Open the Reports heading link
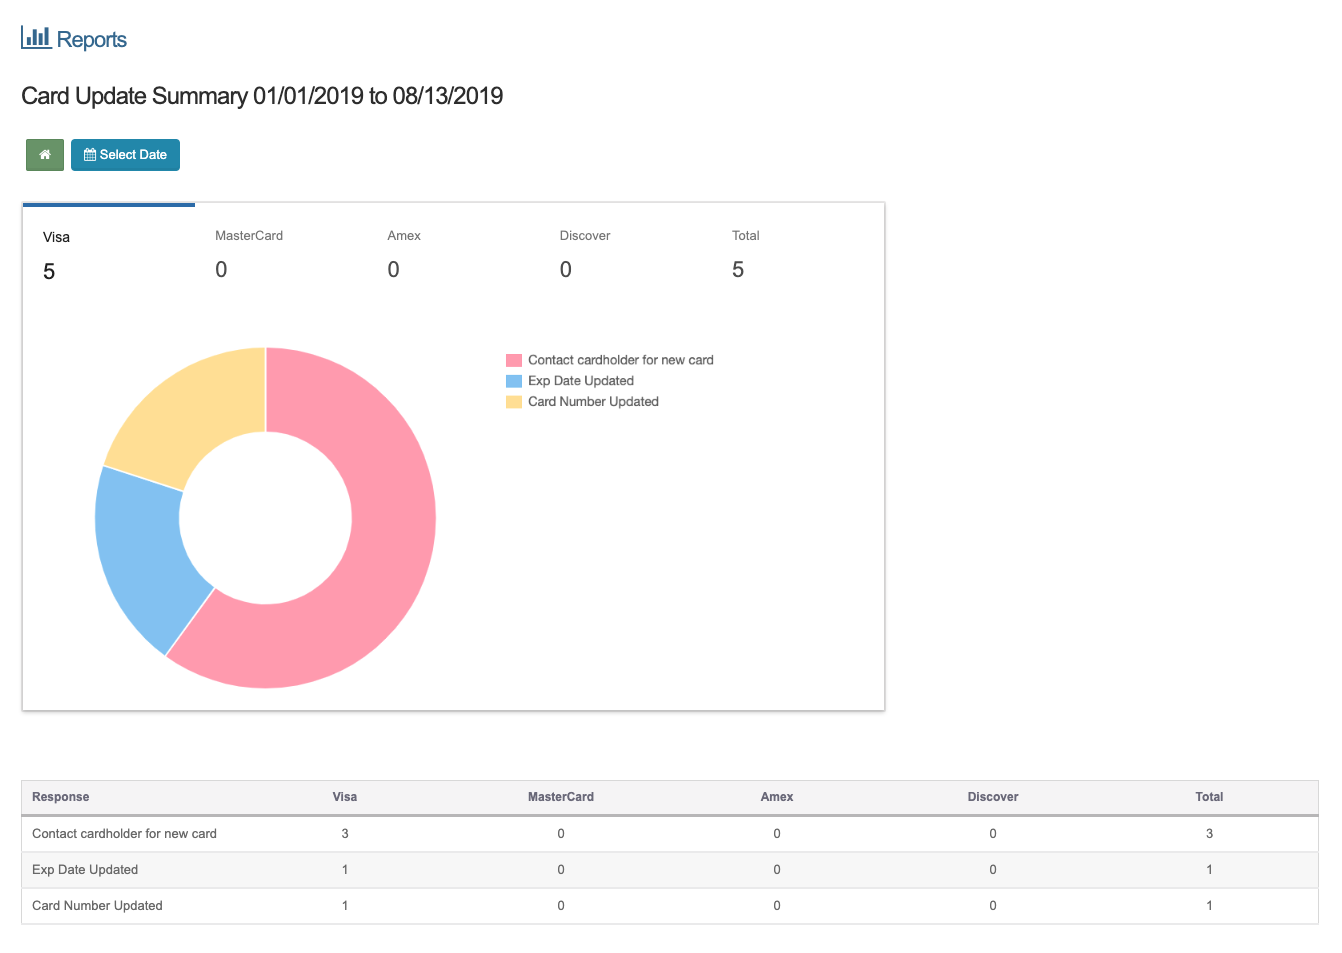Screen dimensions: 1342x953 pyautogui.click(x=91, y=40)
